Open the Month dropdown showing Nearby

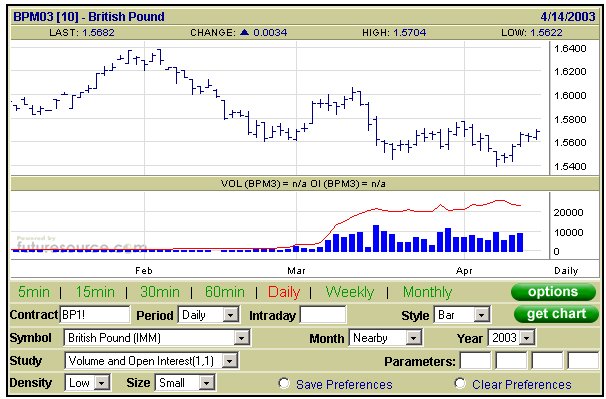click(x=385, y=338)
